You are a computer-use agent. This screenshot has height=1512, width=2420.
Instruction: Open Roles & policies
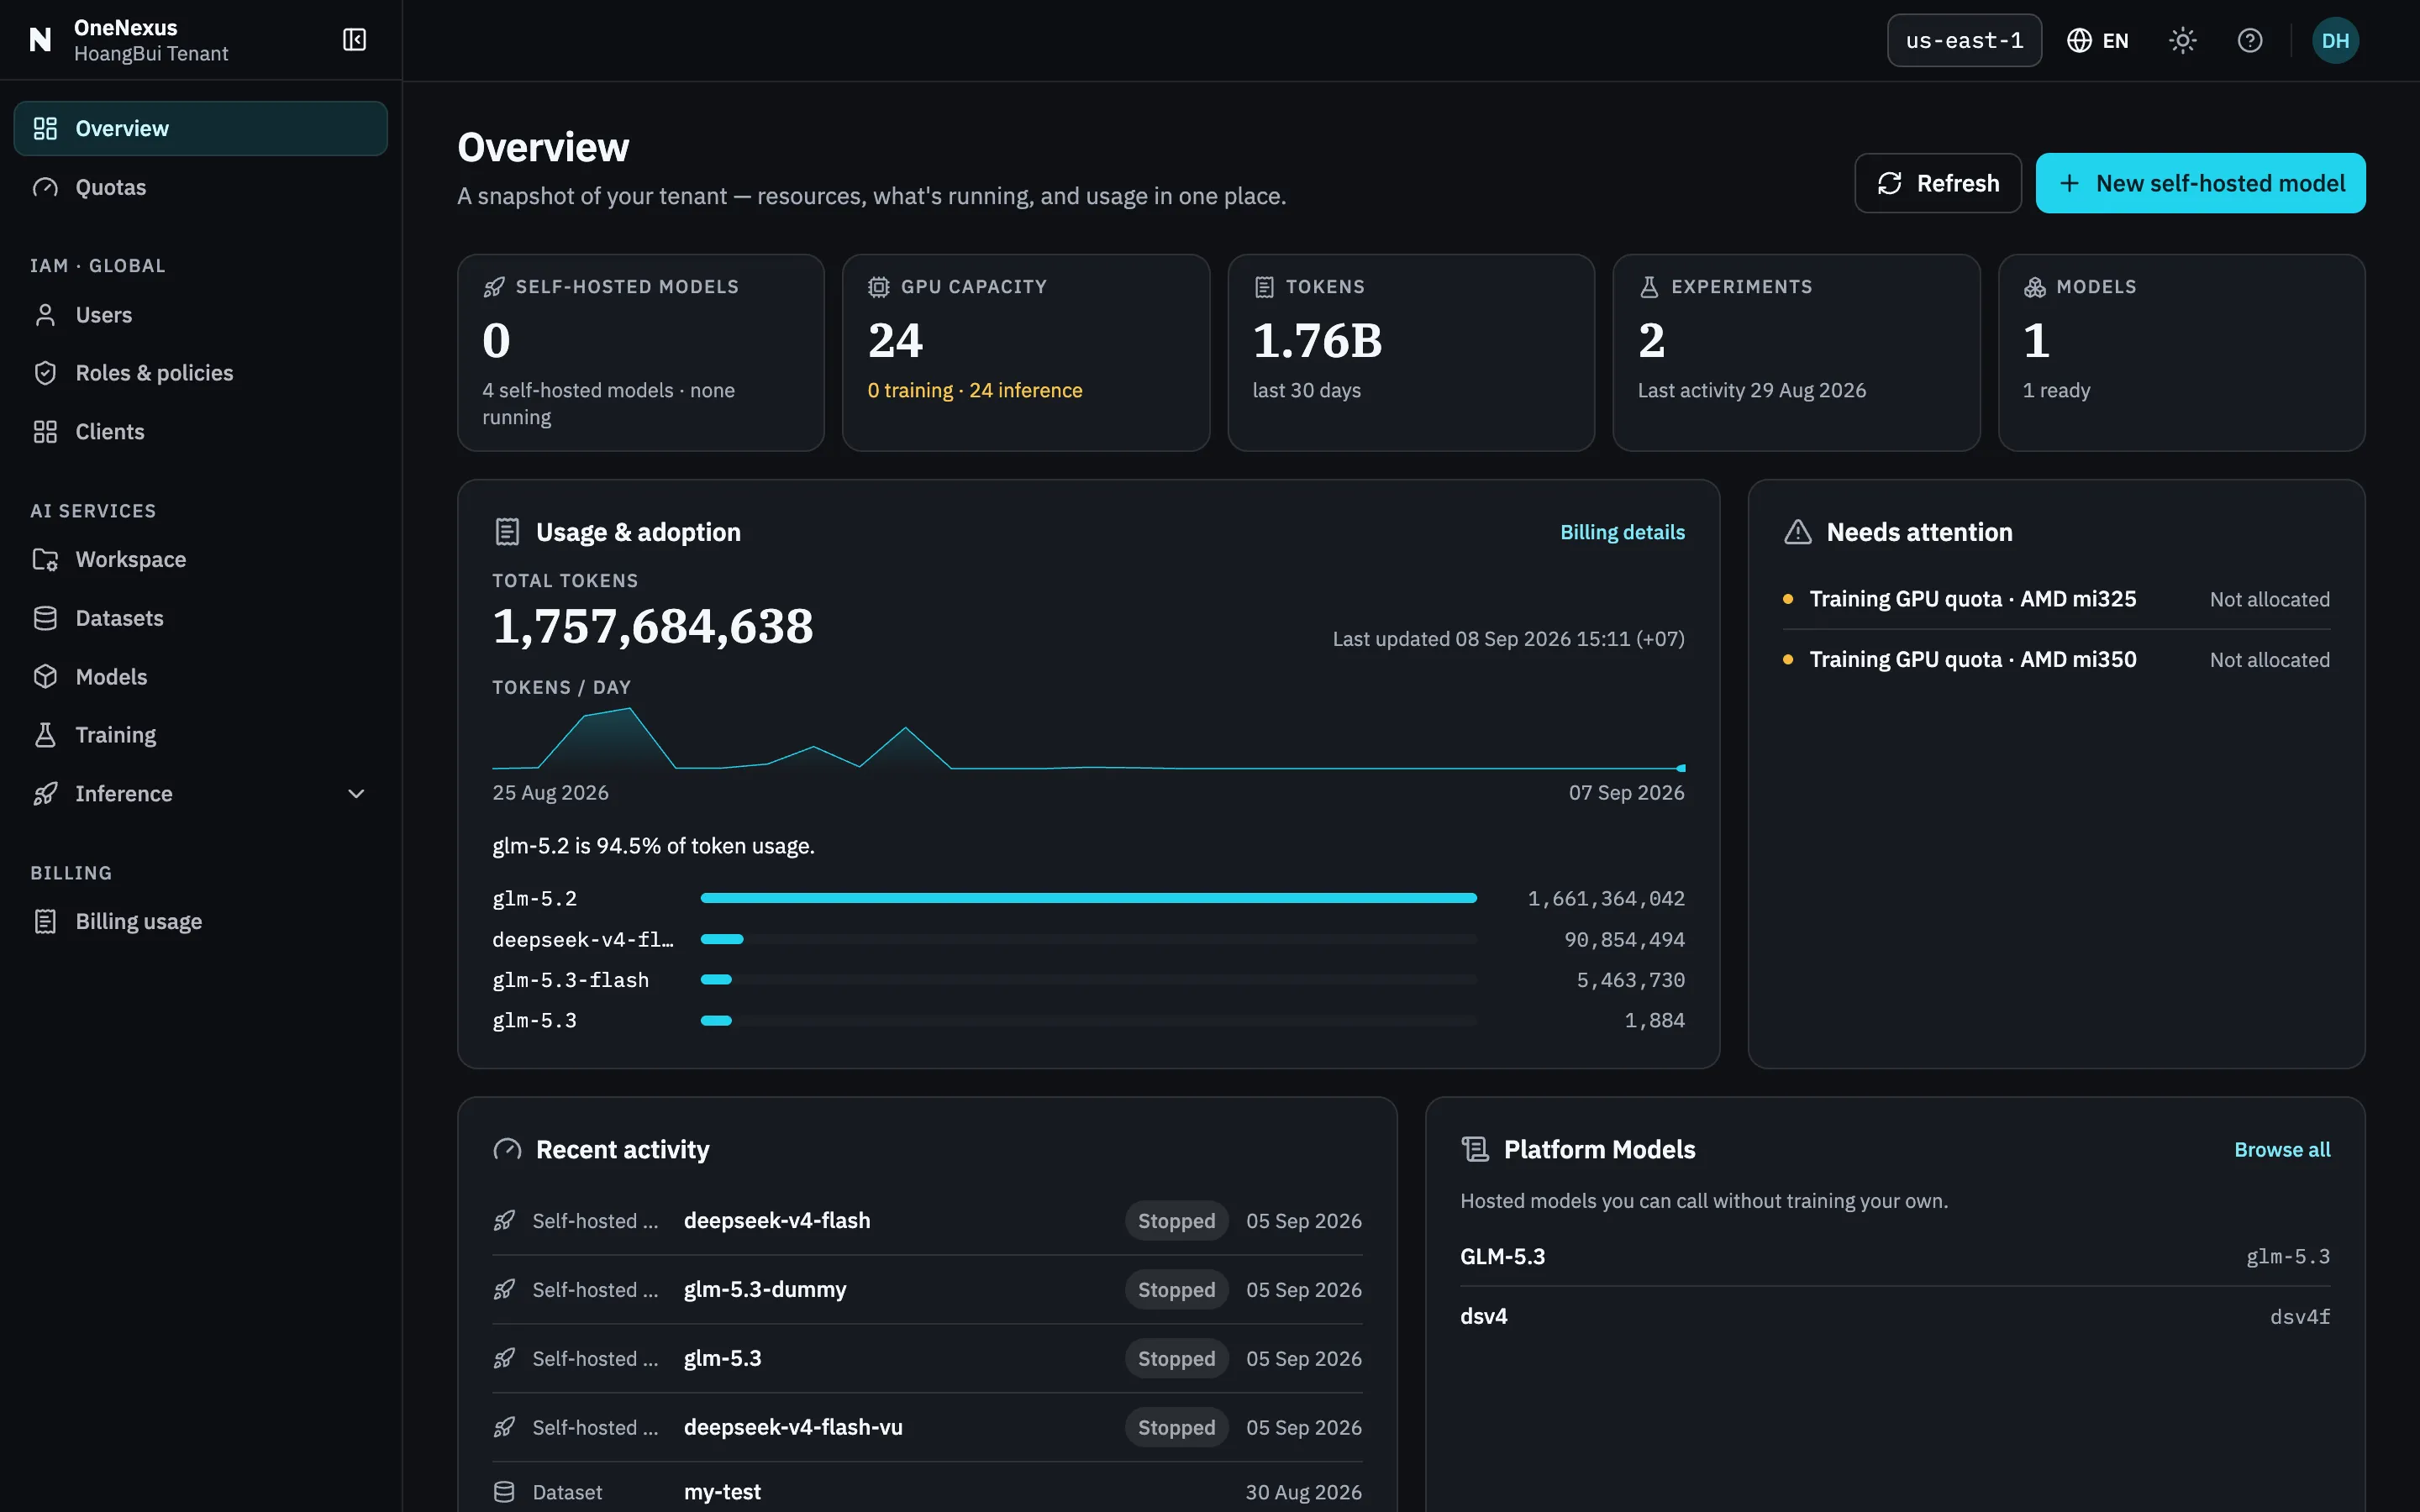point(201,373)
